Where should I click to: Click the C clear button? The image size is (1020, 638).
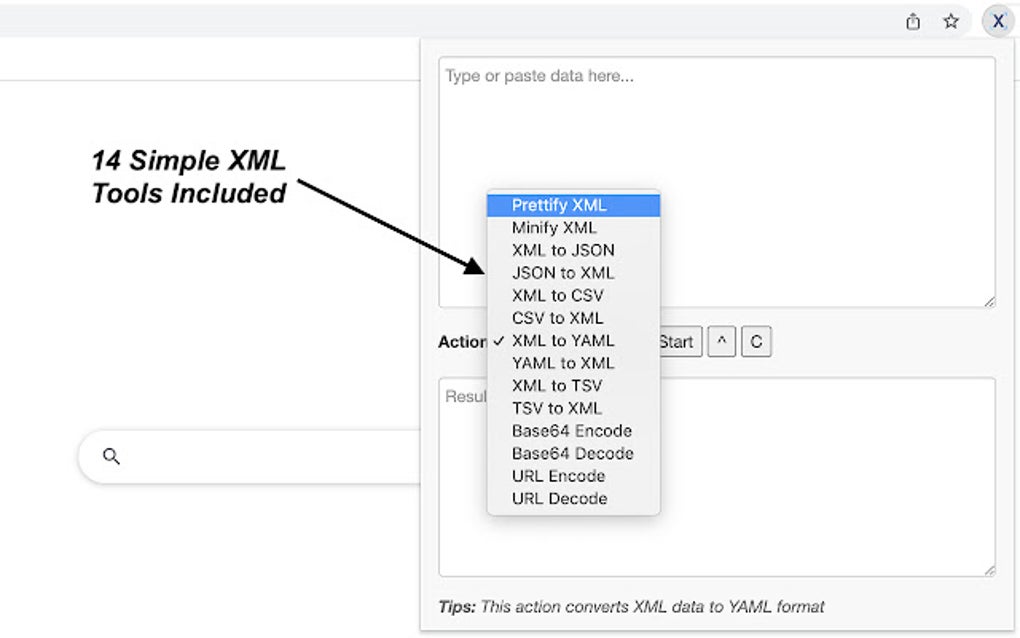point(756,341)
